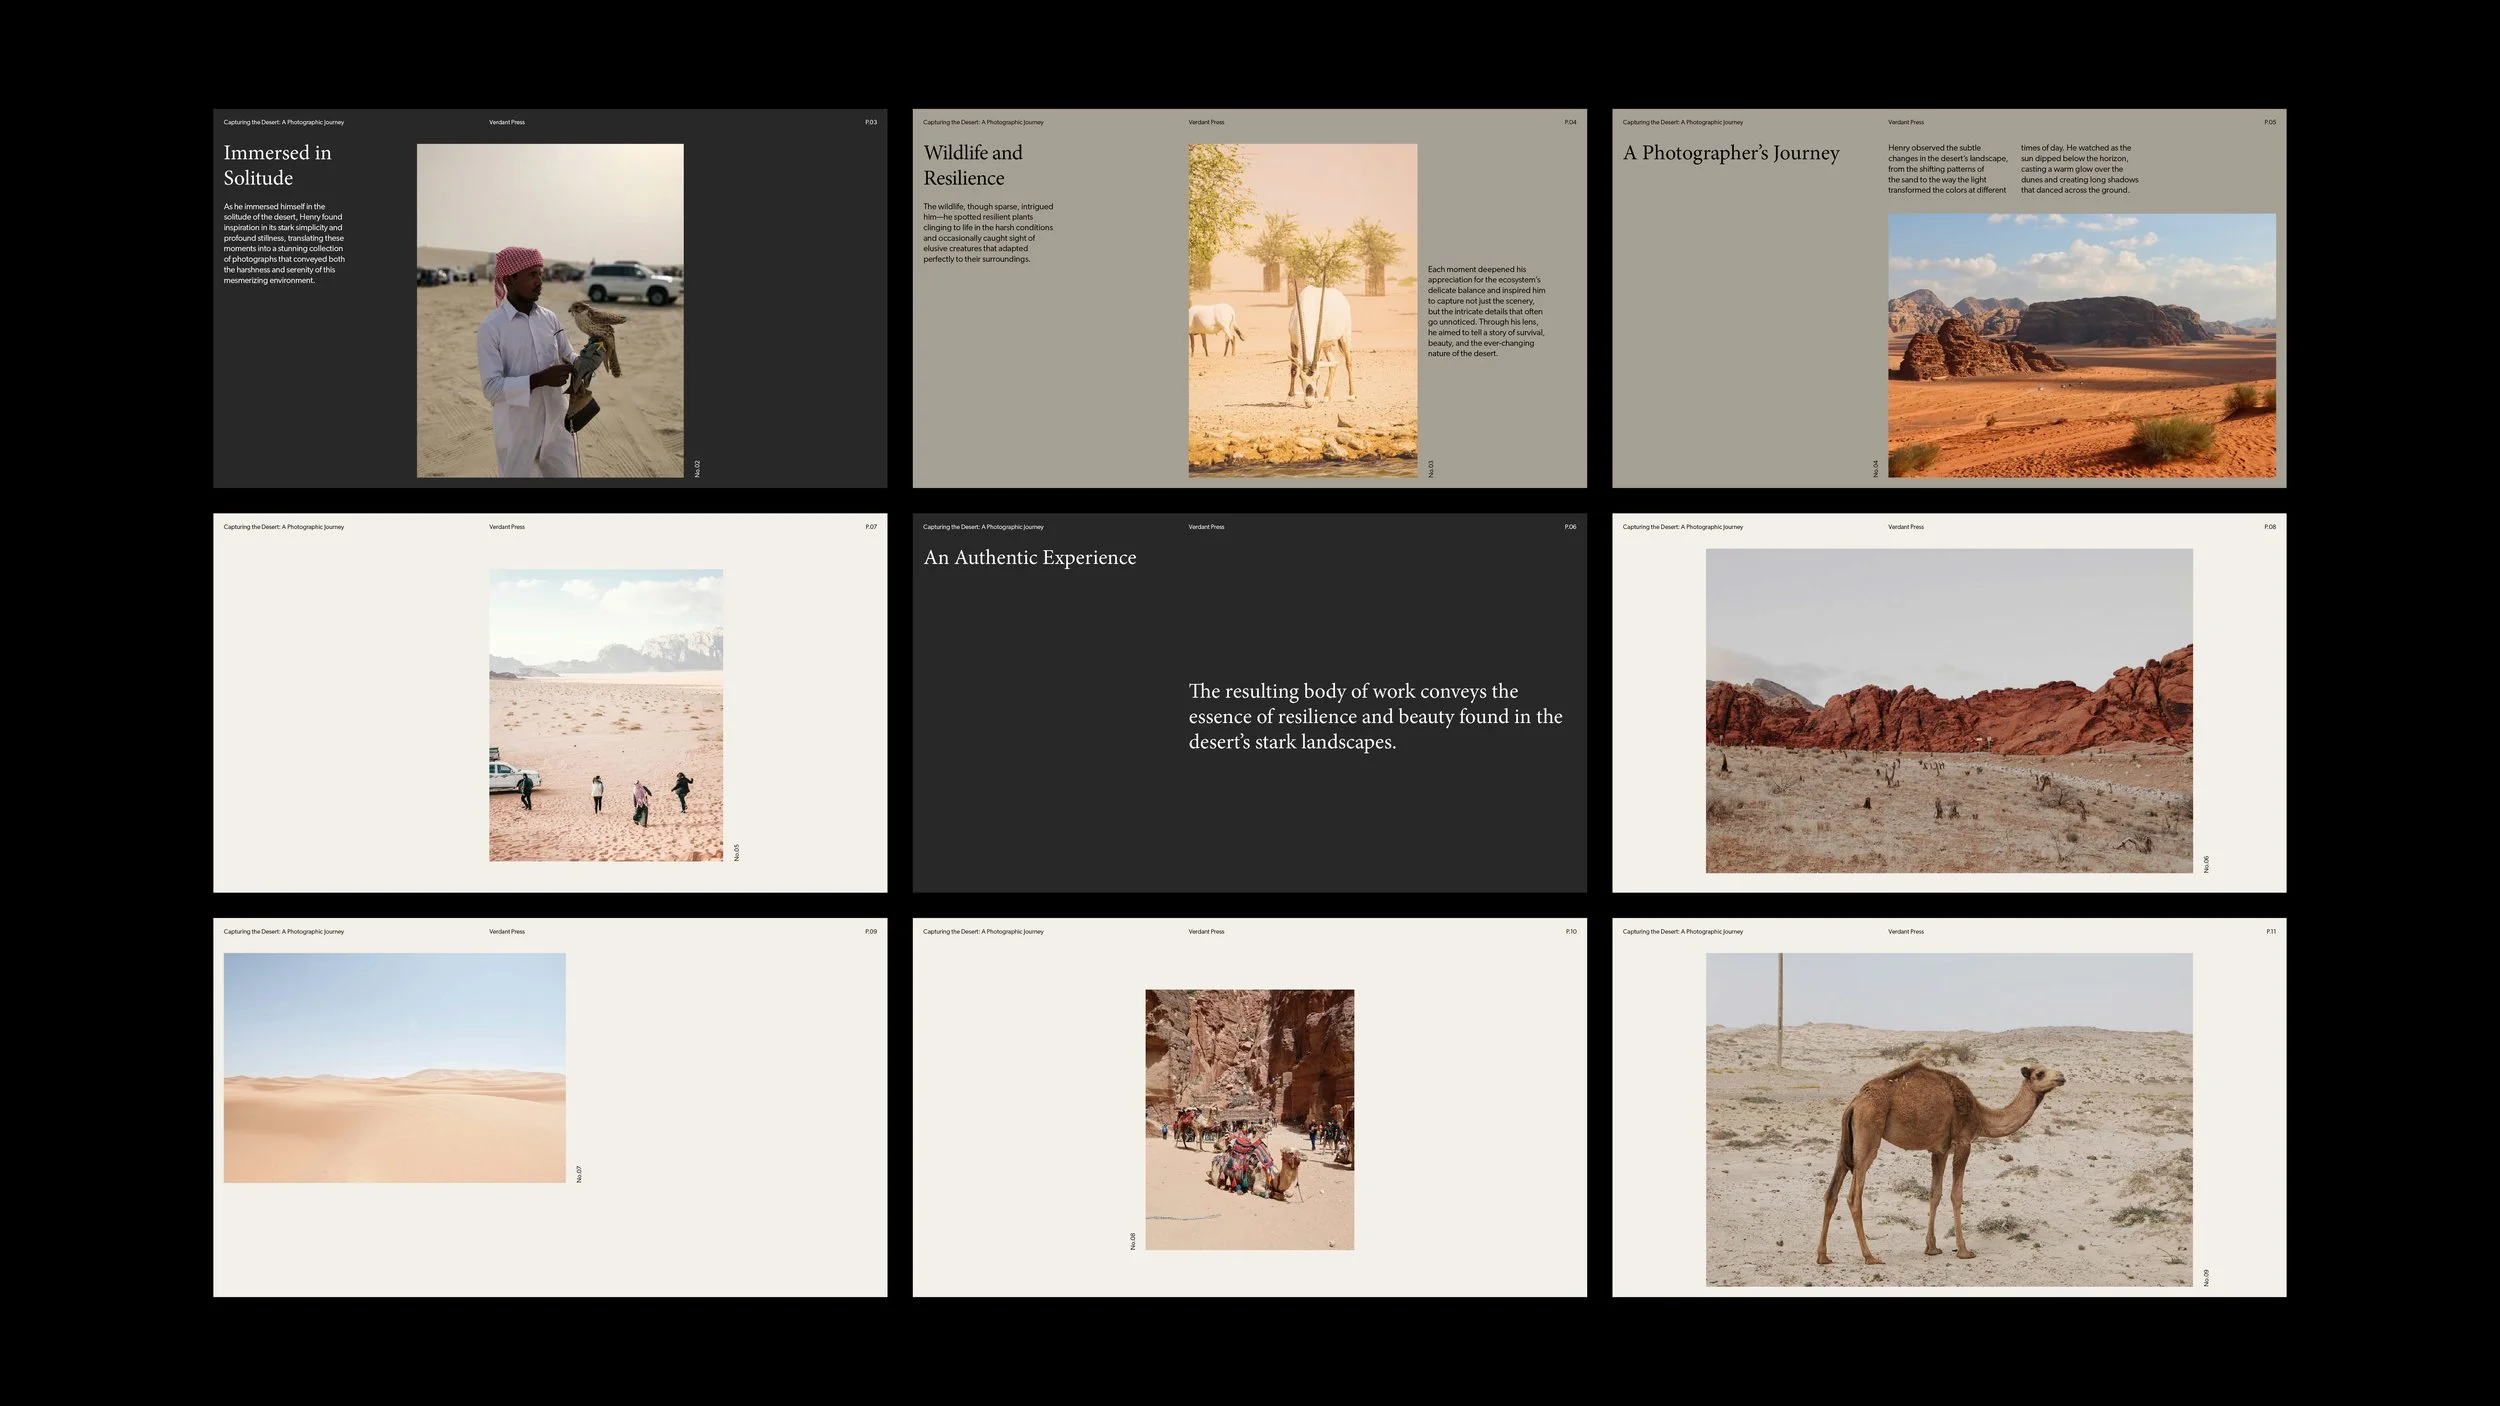2500x1406 pixels.
Task: Open the Petra canyon camels photo
Action: (1249, 1119)
